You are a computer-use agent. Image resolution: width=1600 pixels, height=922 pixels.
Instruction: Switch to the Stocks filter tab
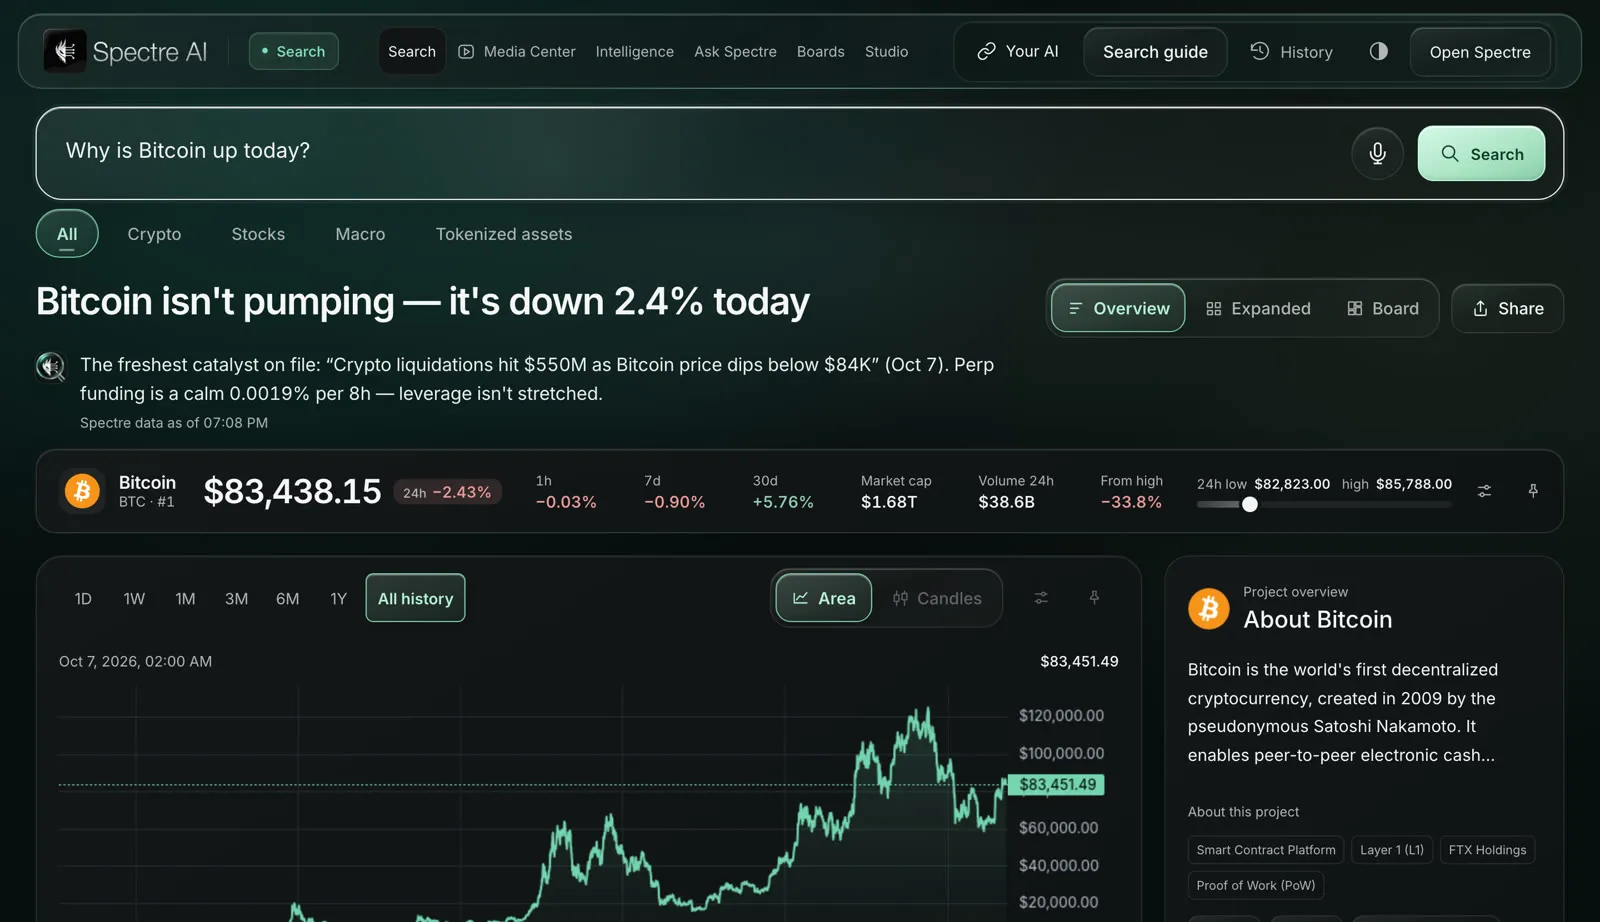point(258,234)
